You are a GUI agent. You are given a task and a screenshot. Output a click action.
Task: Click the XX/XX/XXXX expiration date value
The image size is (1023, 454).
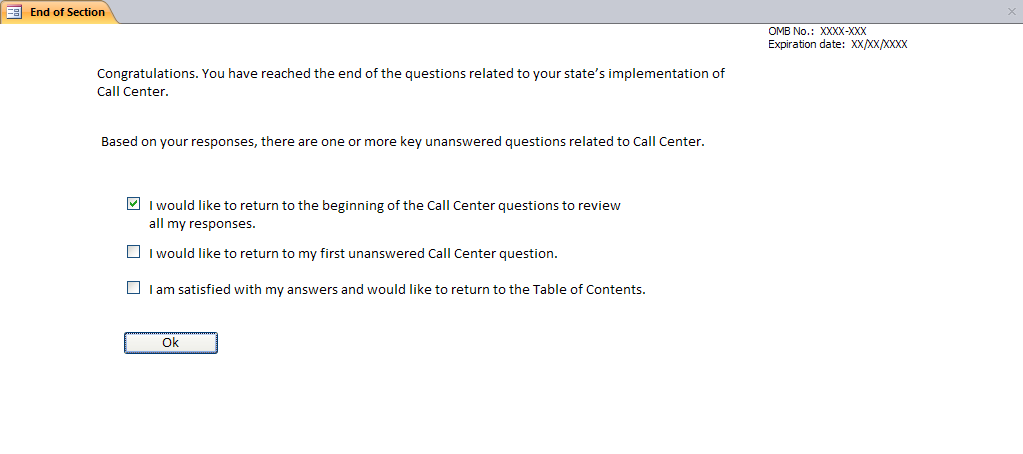pyautogui.click(x=879, y=44)
